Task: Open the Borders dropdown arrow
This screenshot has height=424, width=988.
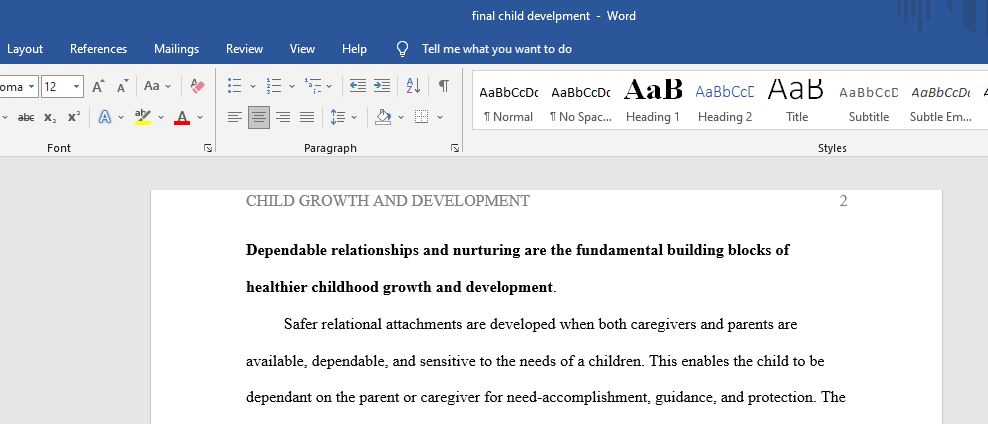Action: pyautogui.click(x=440, y=117)
